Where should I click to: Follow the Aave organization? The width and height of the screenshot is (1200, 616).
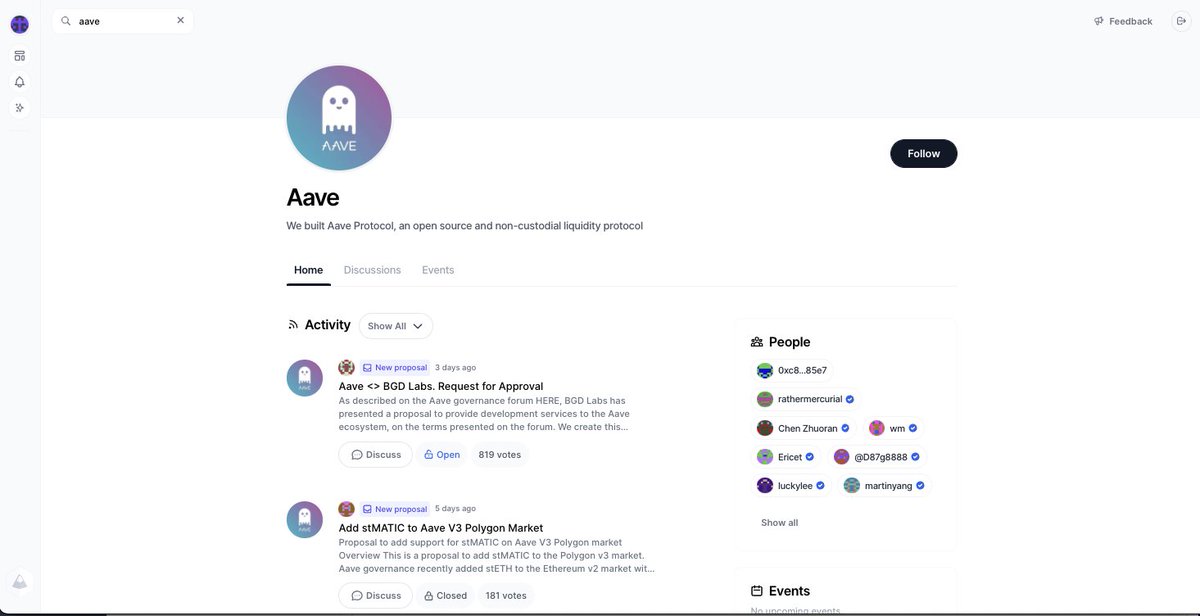point(923,153)
